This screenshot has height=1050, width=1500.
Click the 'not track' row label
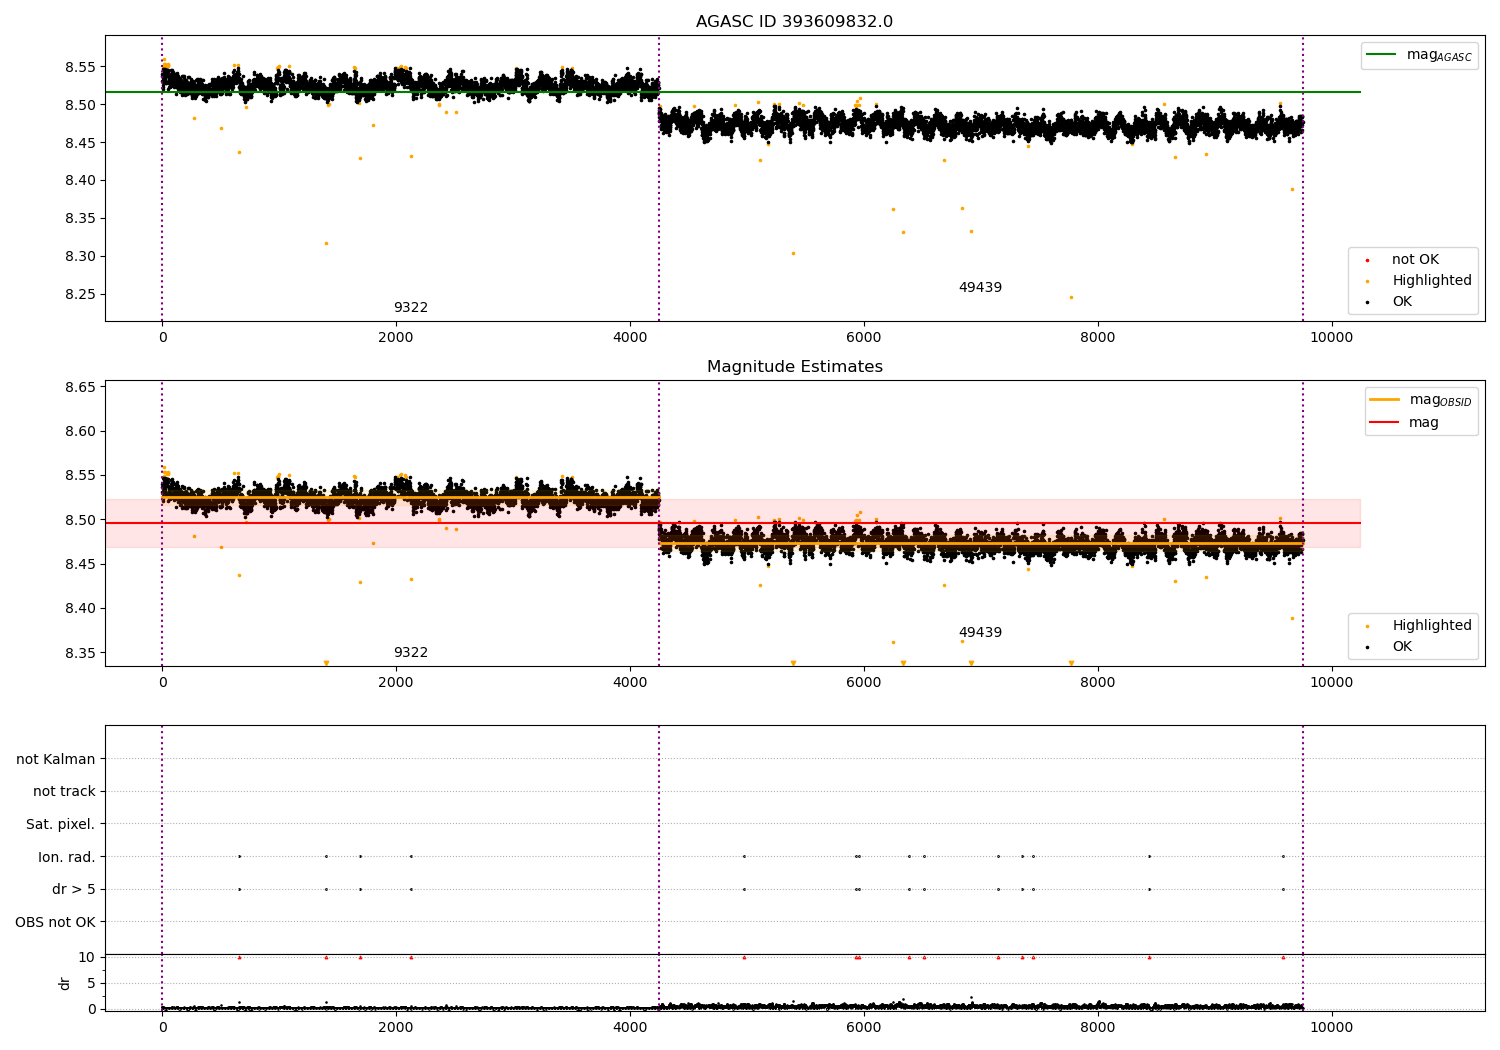[x=64, y=792]
